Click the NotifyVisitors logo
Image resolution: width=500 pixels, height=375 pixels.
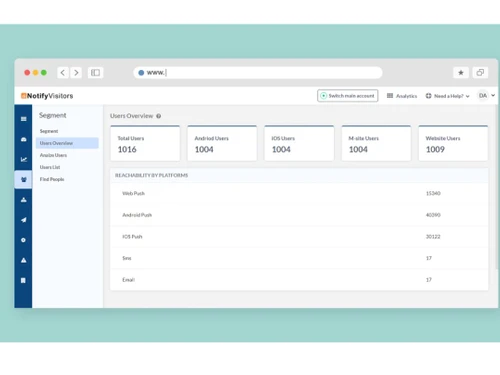47,96
